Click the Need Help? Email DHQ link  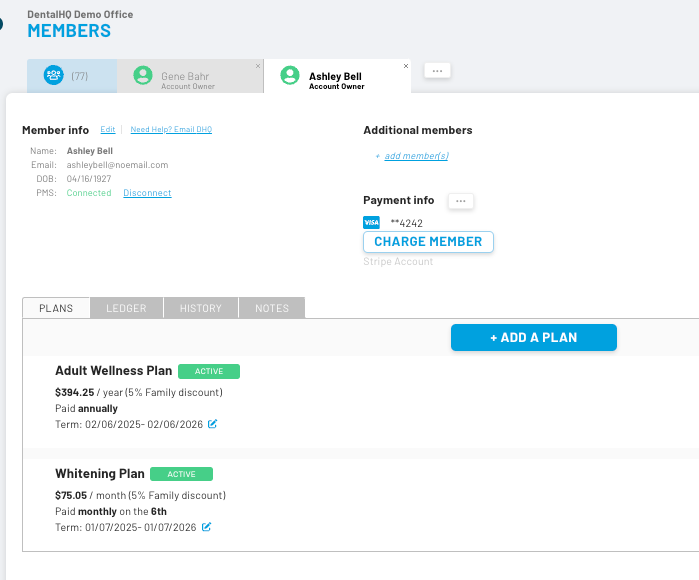pyautogui.click(x=171, y=130)
